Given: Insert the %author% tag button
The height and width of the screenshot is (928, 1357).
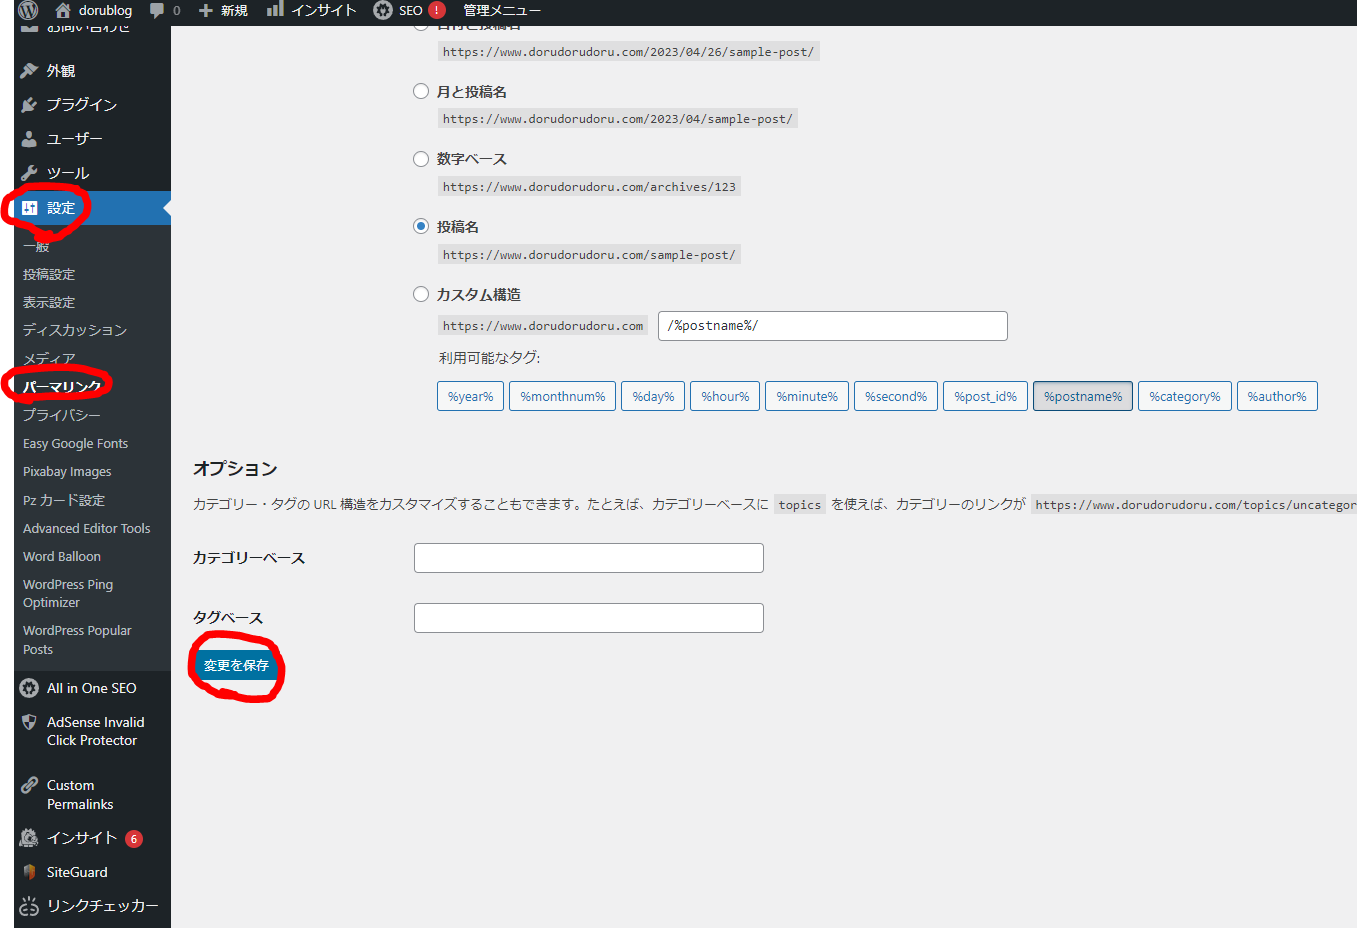Looking at the screenshot, I should coord(1277,396).
